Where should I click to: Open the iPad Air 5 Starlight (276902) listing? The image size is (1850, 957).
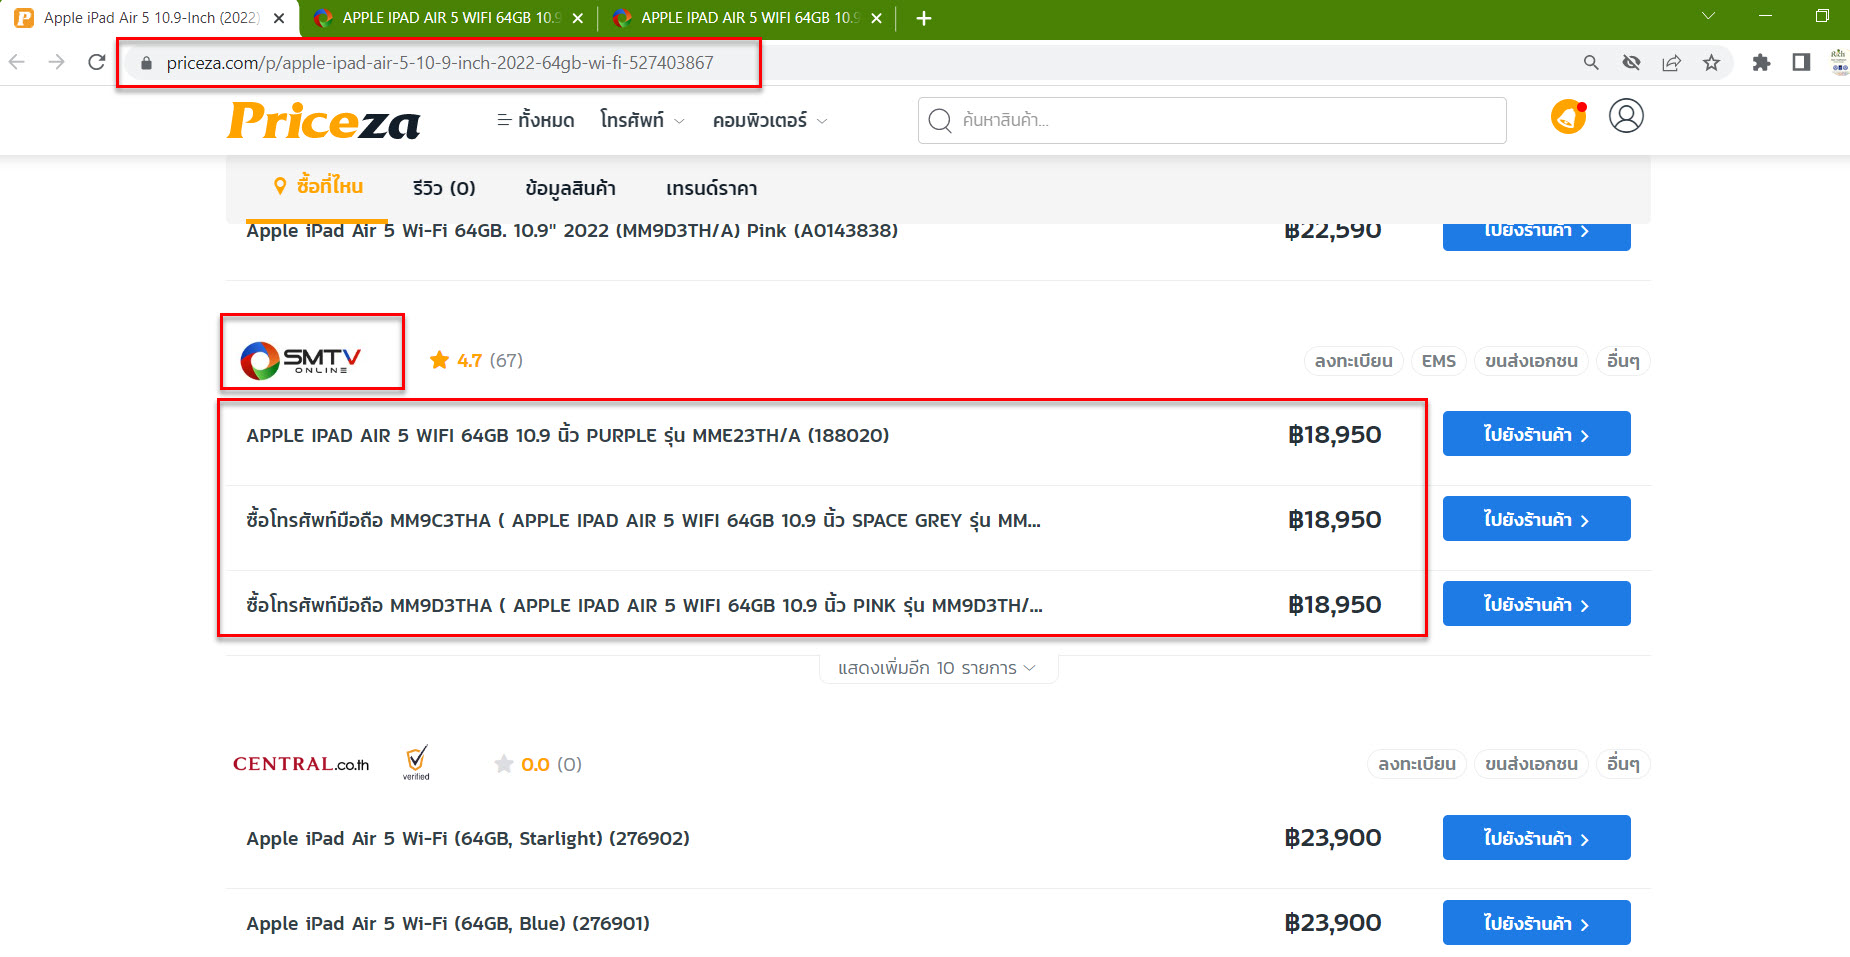coord(468,838)
